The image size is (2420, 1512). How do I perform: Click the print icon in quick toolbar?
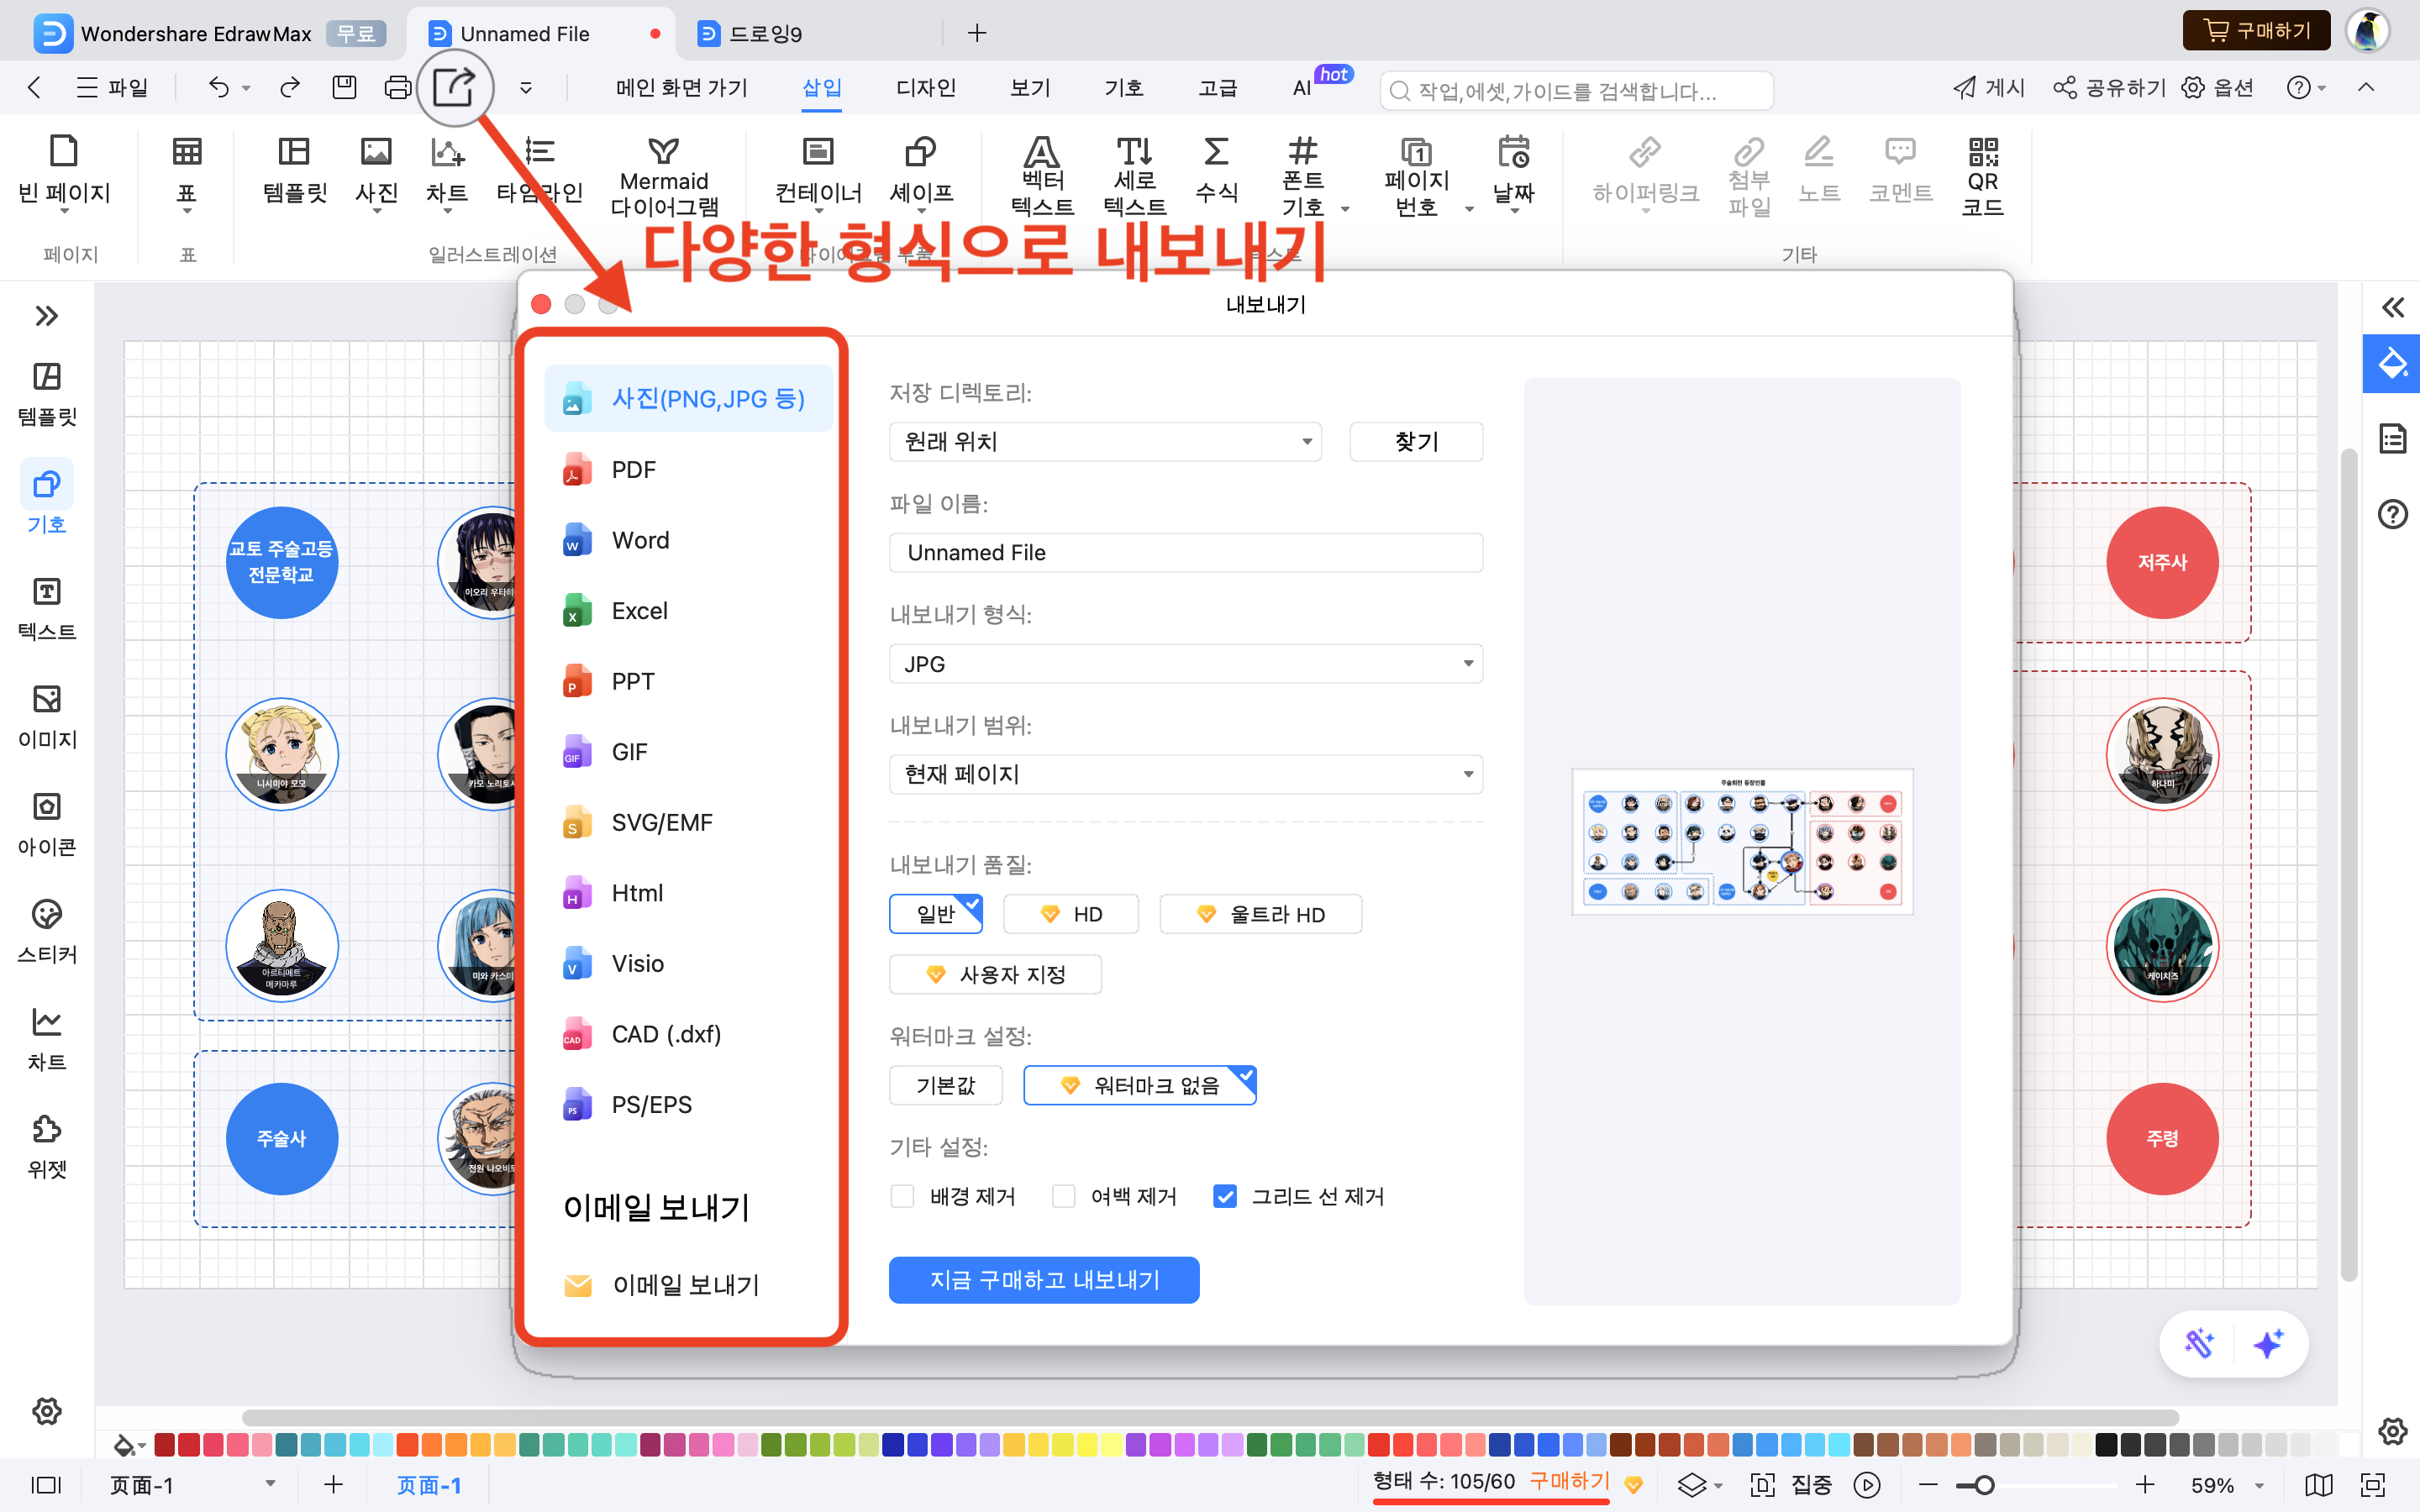tap(397, 87)
